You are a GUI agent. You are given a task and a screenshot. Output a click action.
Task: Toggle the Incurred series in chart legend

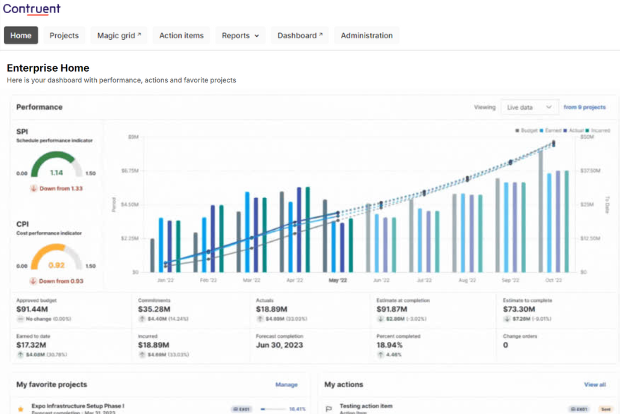pos(598,130)
